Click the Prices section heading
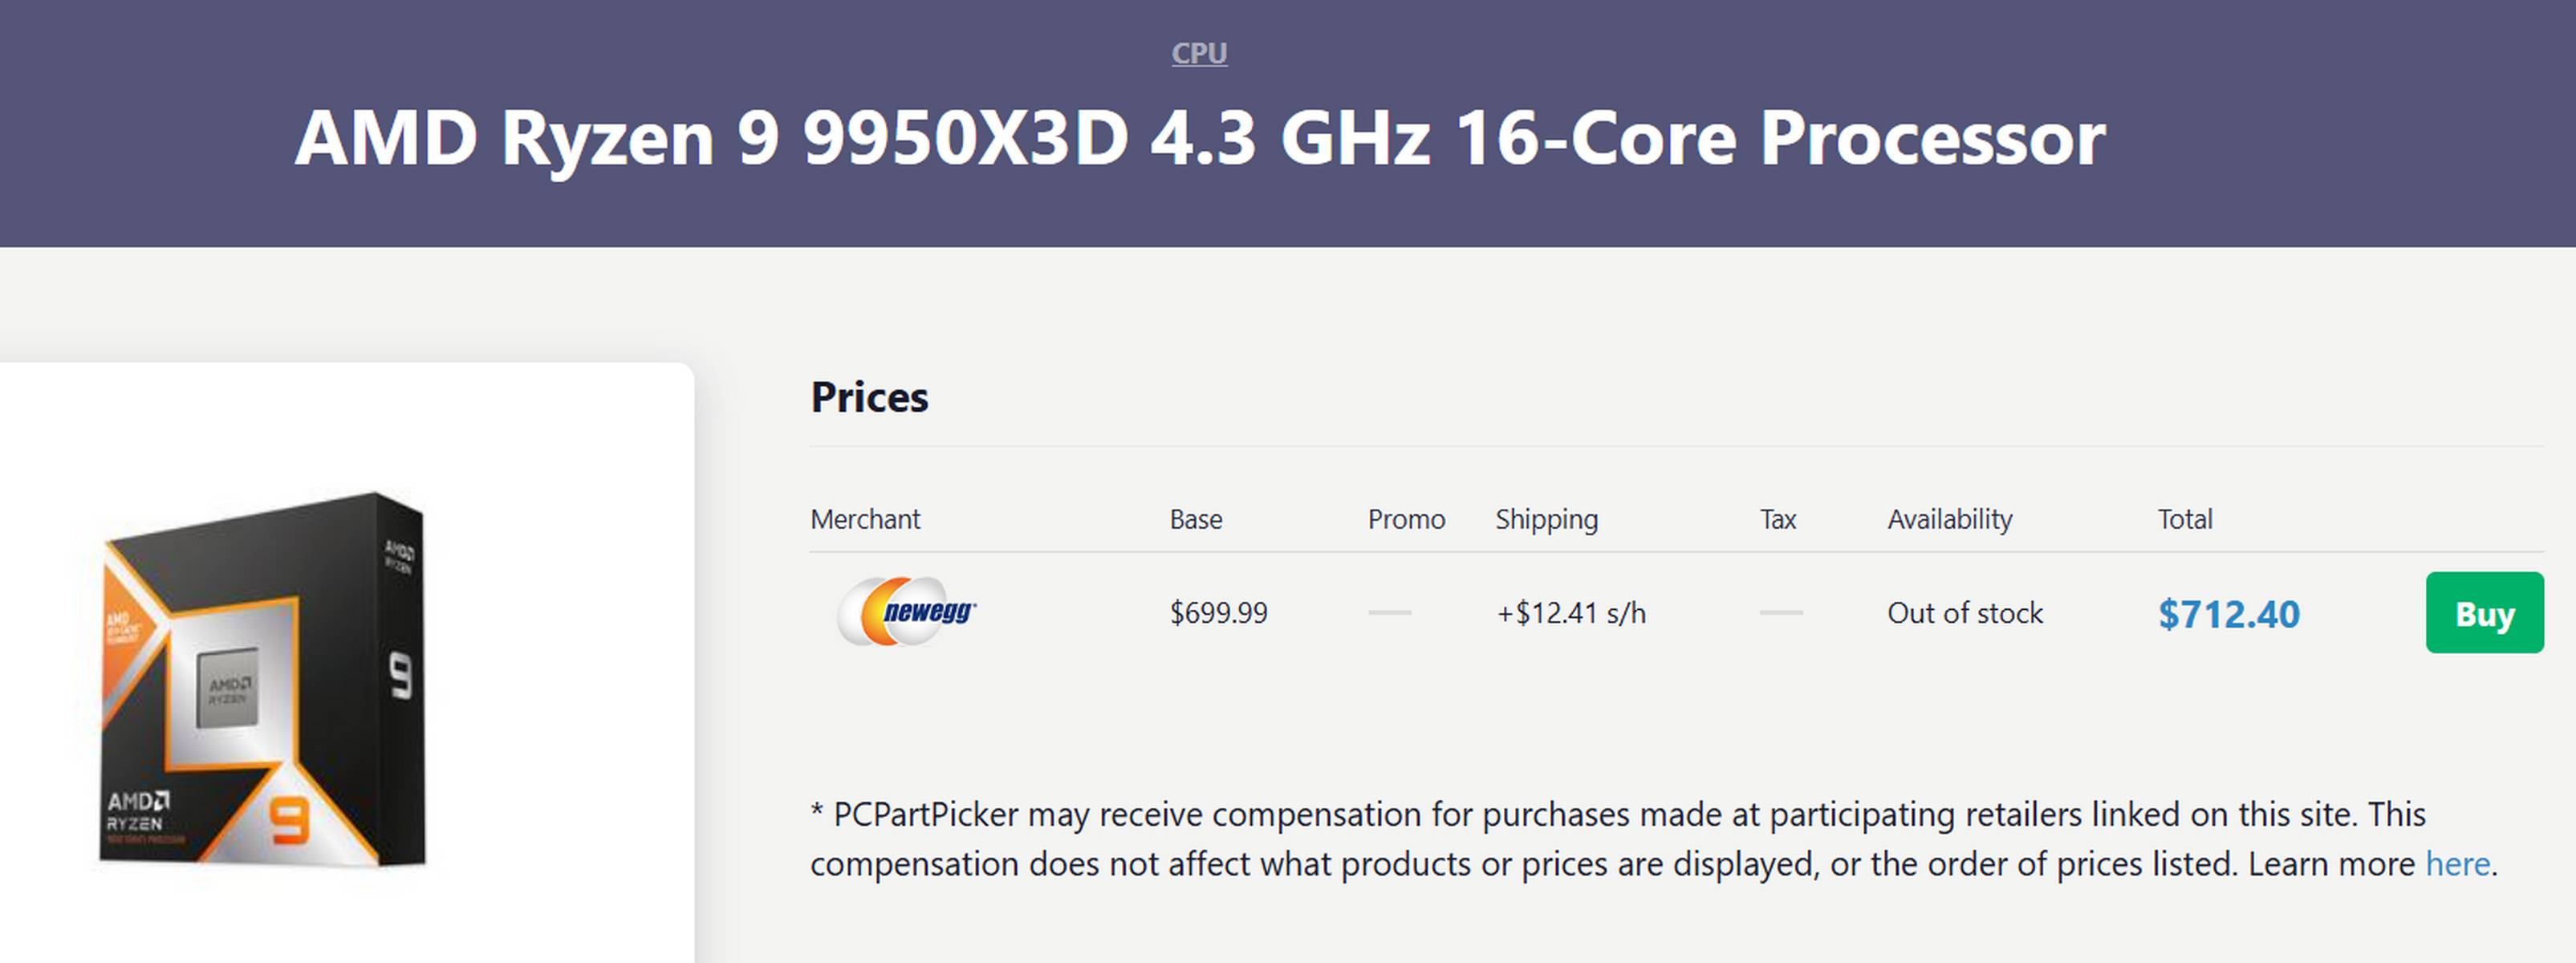Screen dimensions: 2576x963 coord(869,397)
